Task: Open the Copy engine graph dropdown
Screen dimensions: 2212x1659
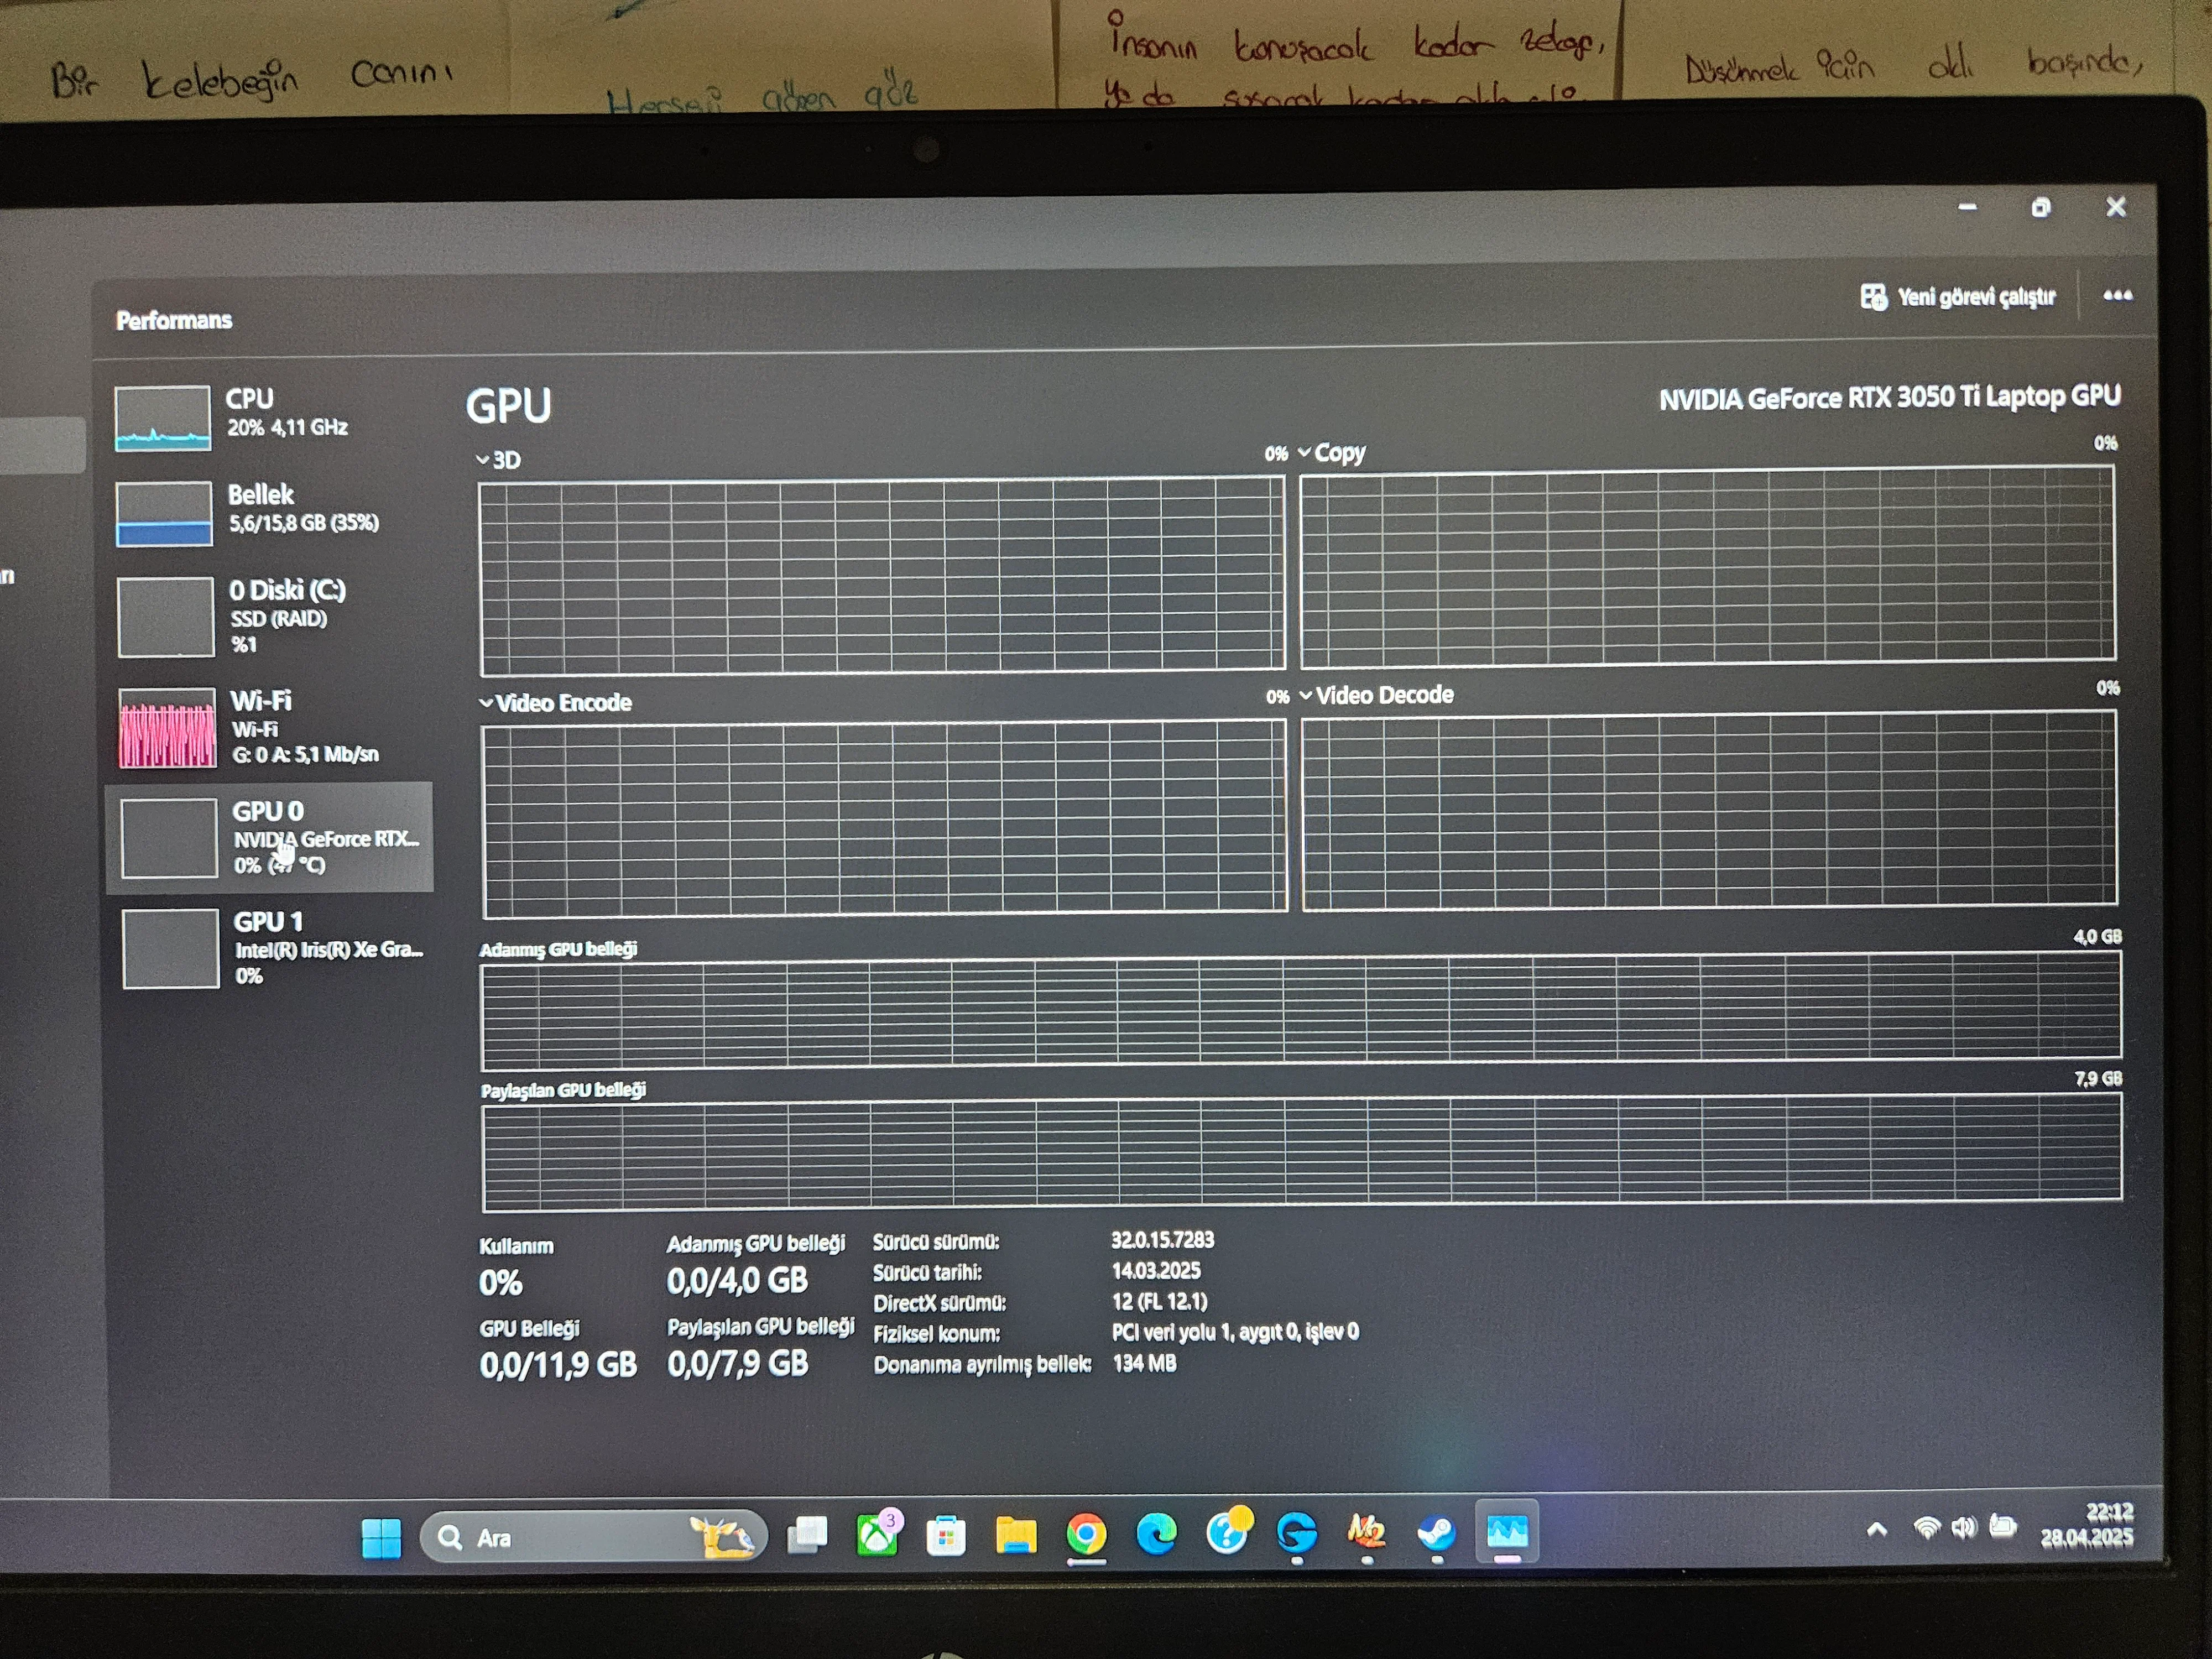Action: coord(1331,453)
